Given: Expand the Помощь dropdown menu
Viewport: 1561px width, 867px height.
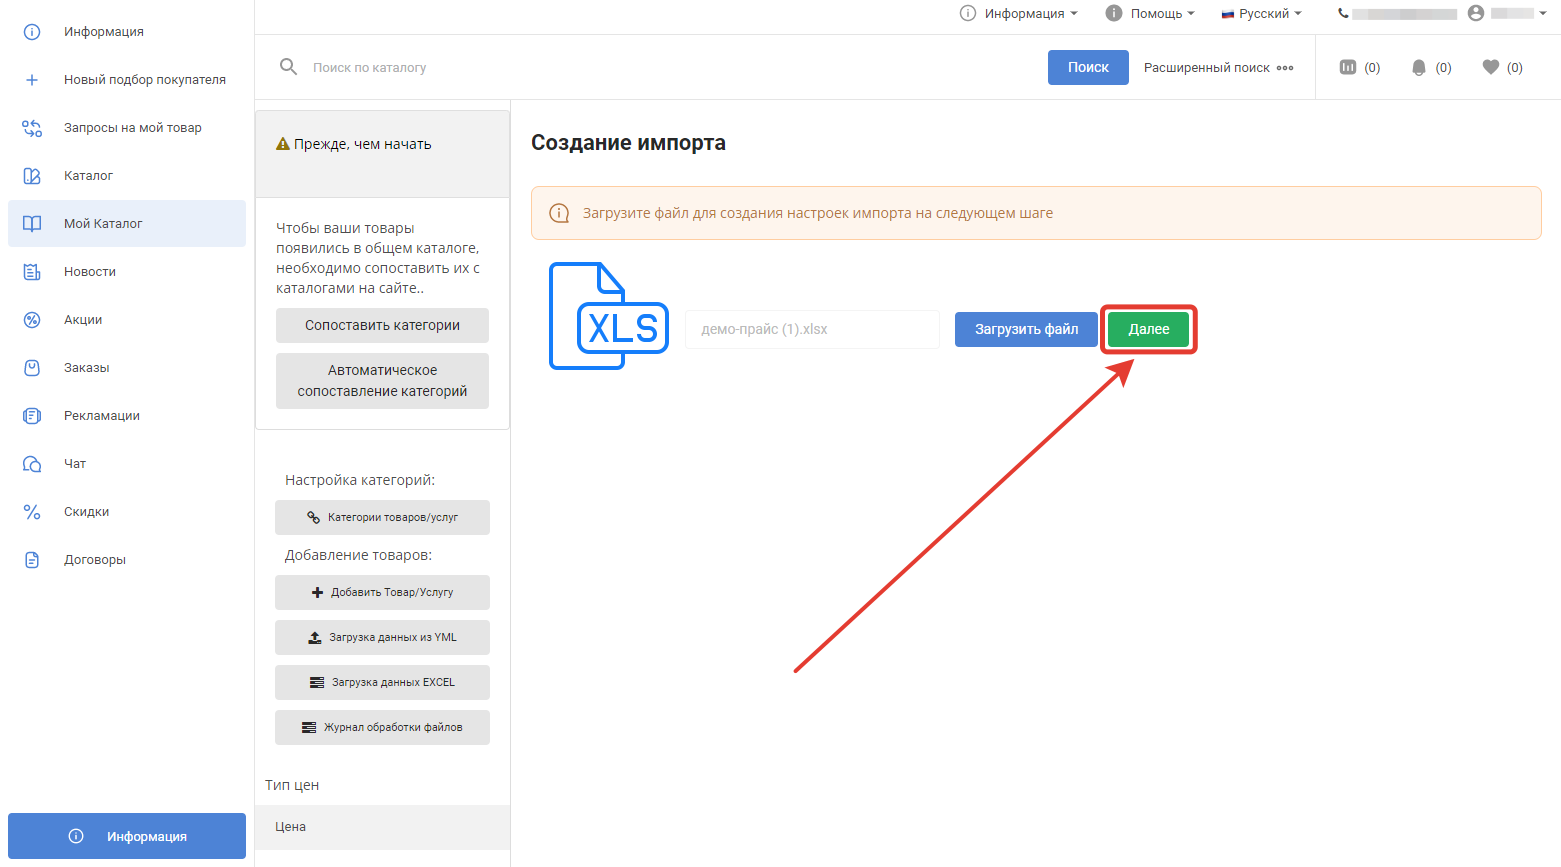Looking at the screenshot, I should (1150, 13).
